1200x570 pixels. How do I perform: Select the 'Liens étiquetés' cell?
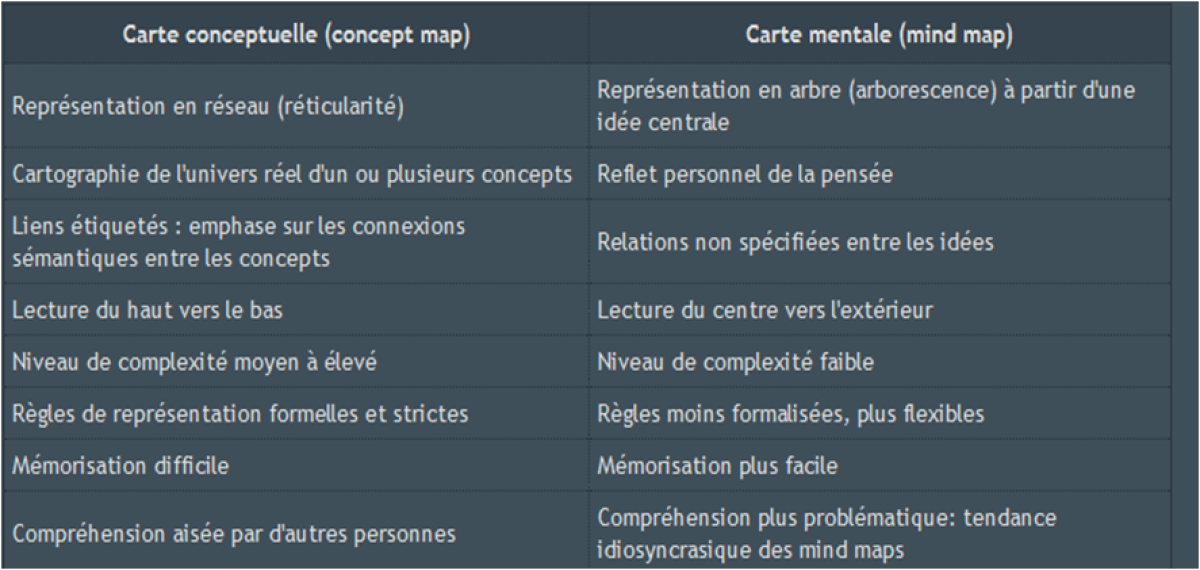pyautogui.click(x=296, y=242)
